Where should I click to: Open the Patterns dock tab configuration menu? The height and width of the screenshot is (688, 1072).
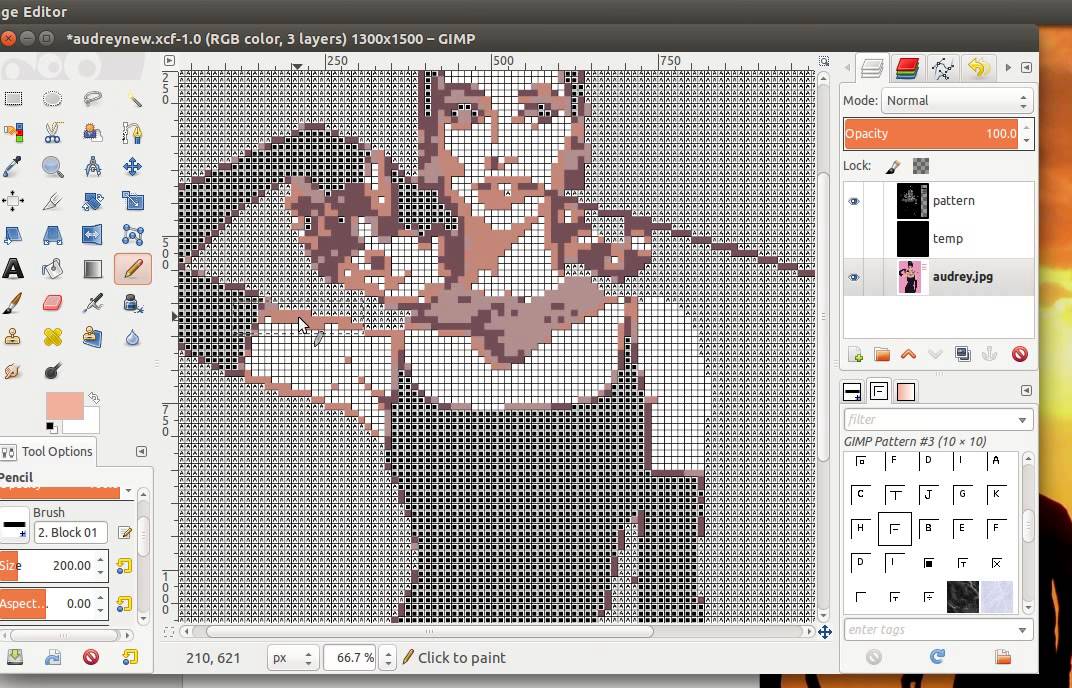(x=1026, y=391)
